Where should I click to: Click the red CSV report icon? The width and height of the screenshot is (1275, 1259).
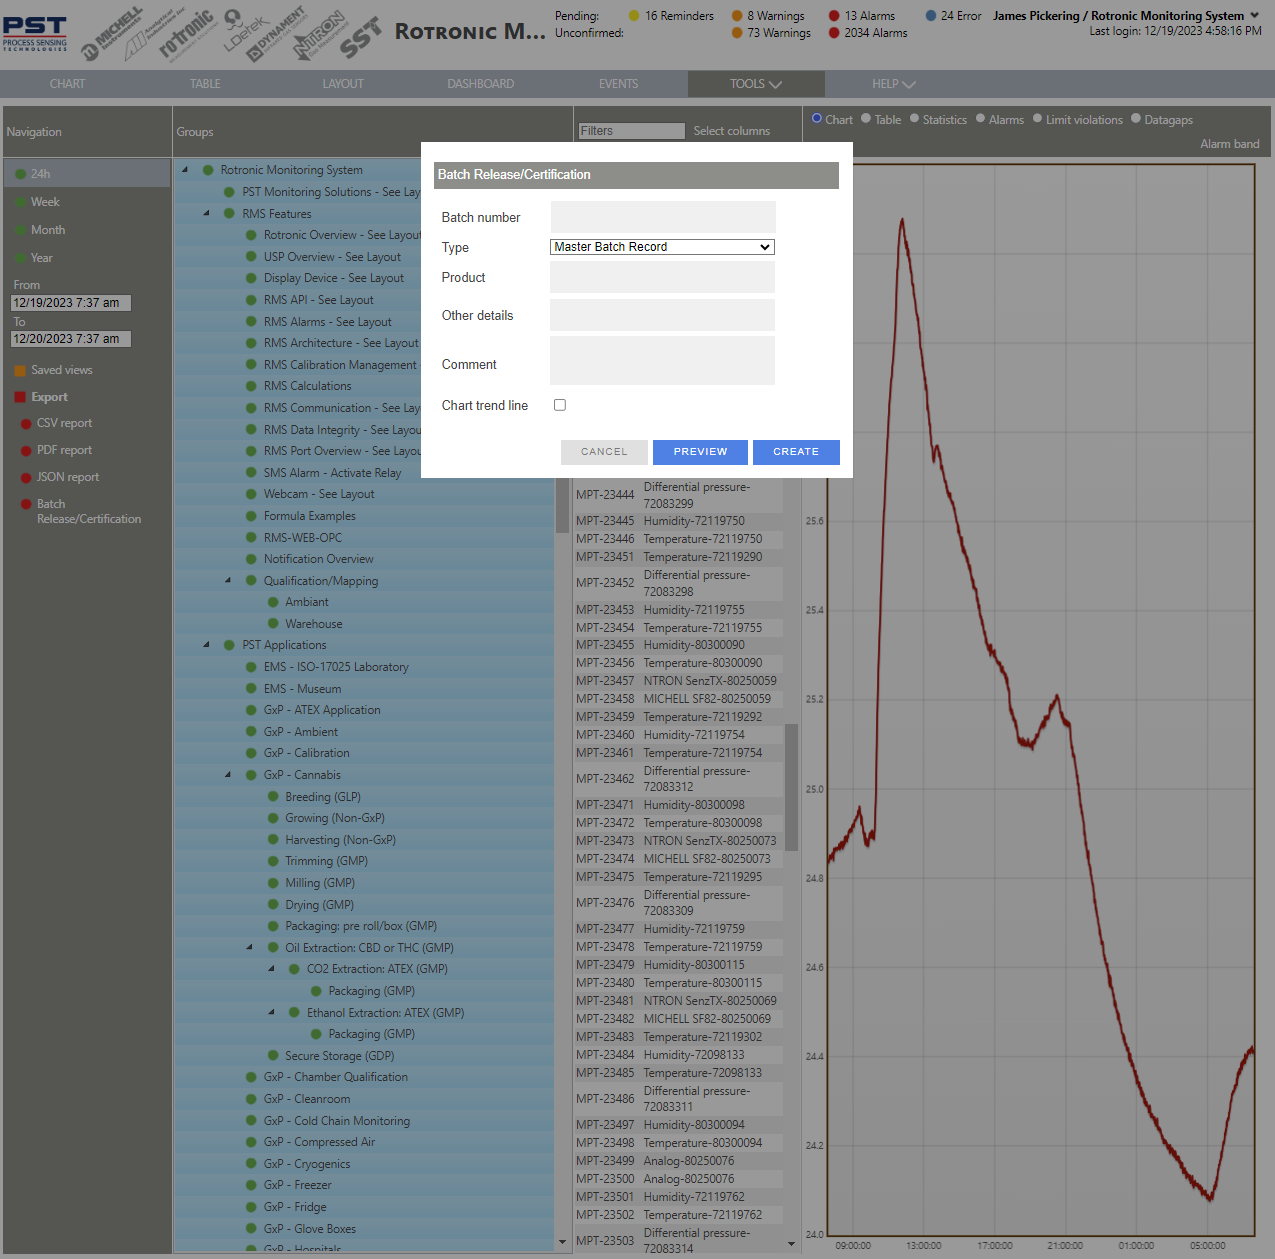click(x=27, y=424)
